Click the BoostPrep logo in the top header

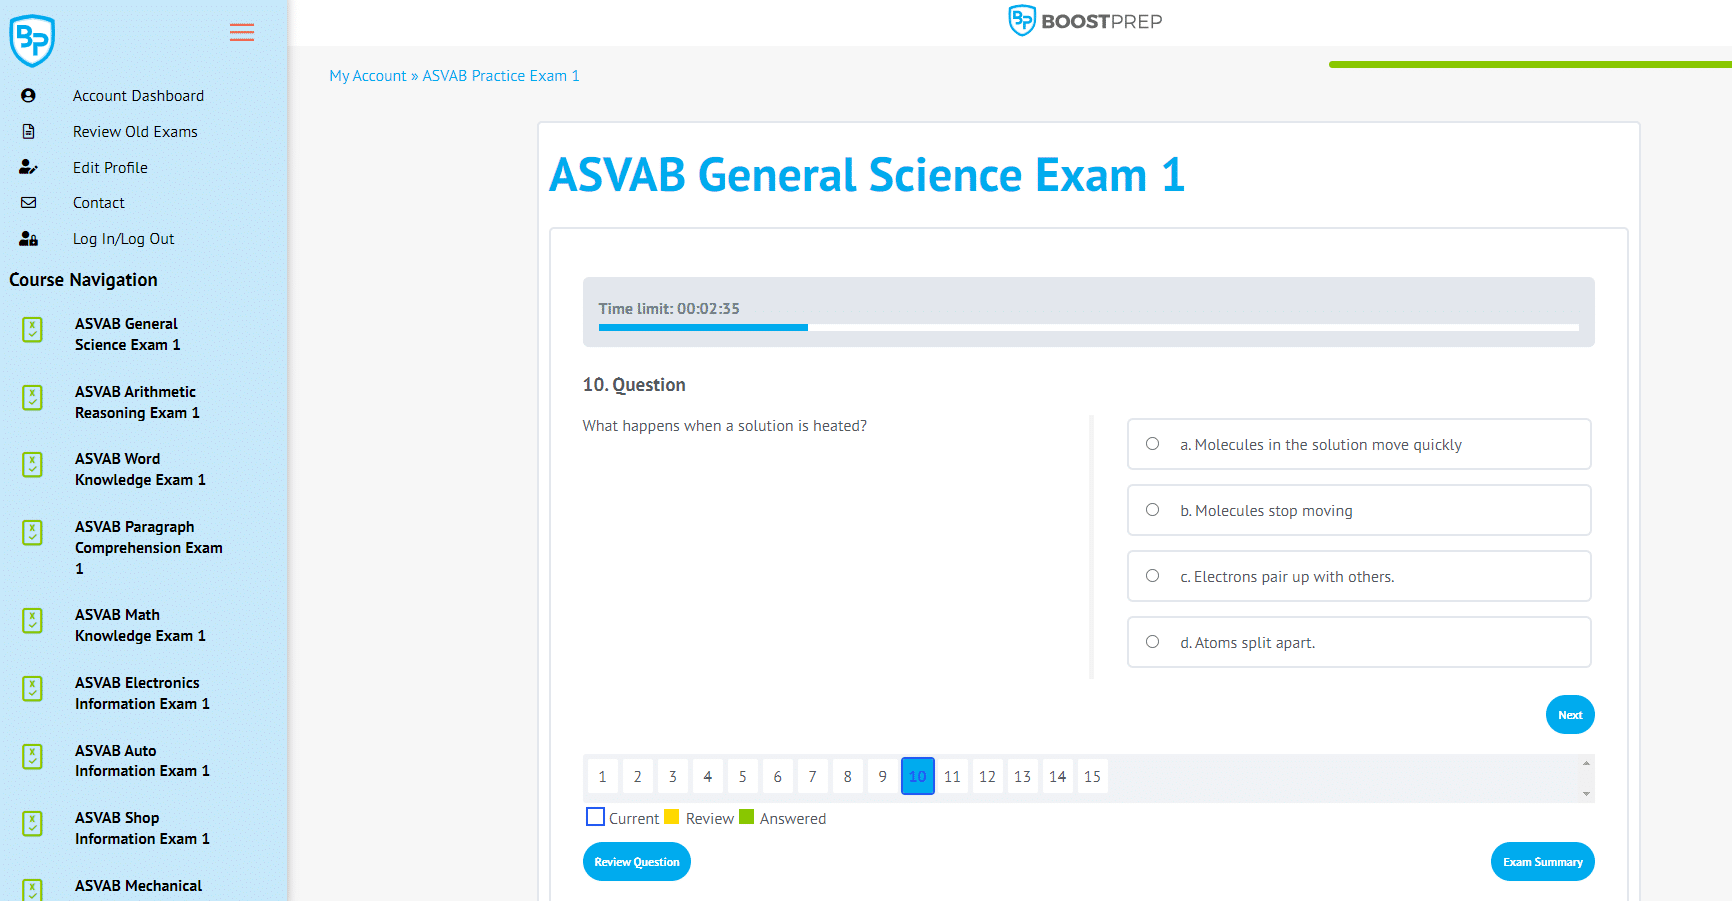click(1085, 20)
